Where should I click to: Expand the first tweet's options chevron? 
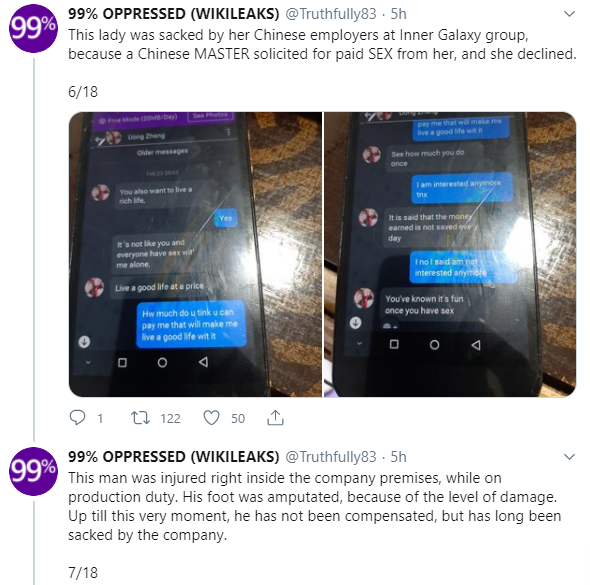[x=570, y=14]
